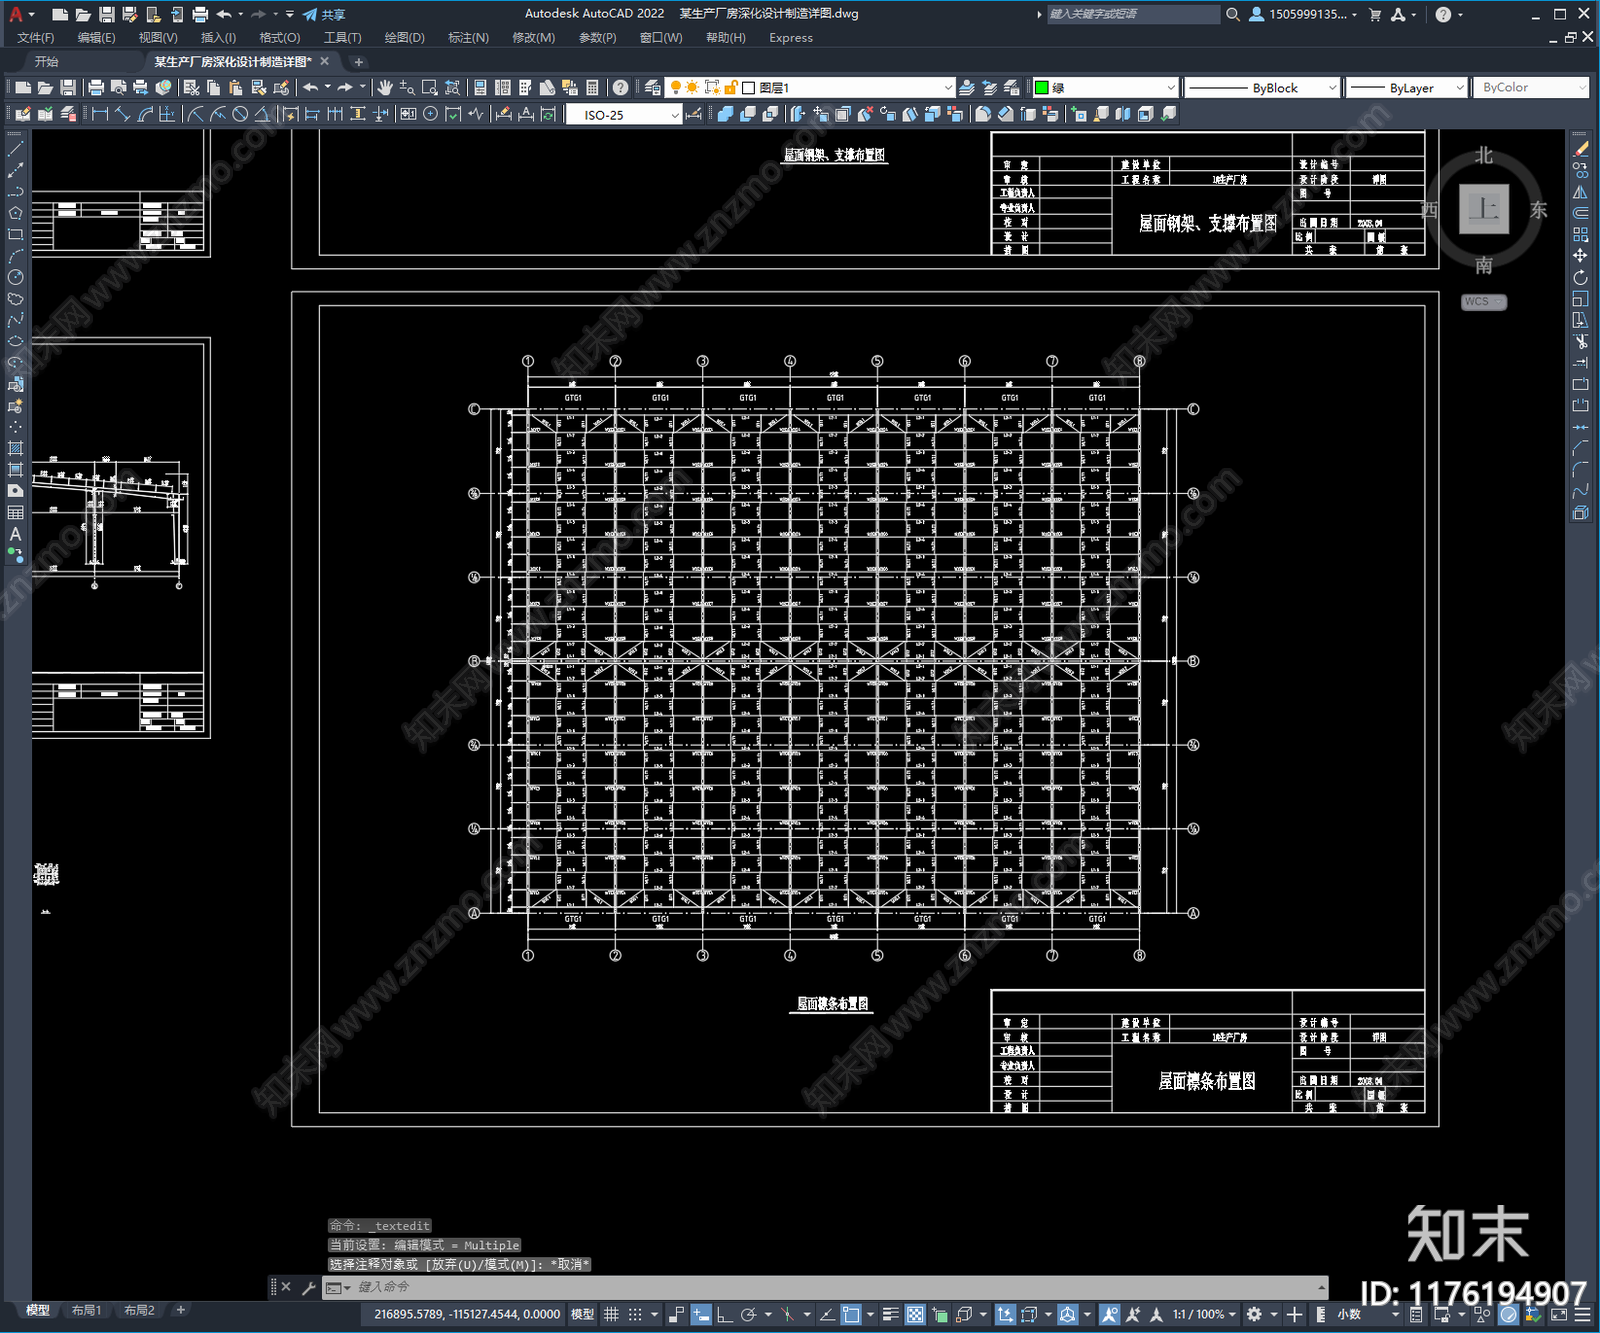Screen dimensions: 1600x1333
Task: Toggle polar tracking in status bar
Action: (x=748, y=1314)
